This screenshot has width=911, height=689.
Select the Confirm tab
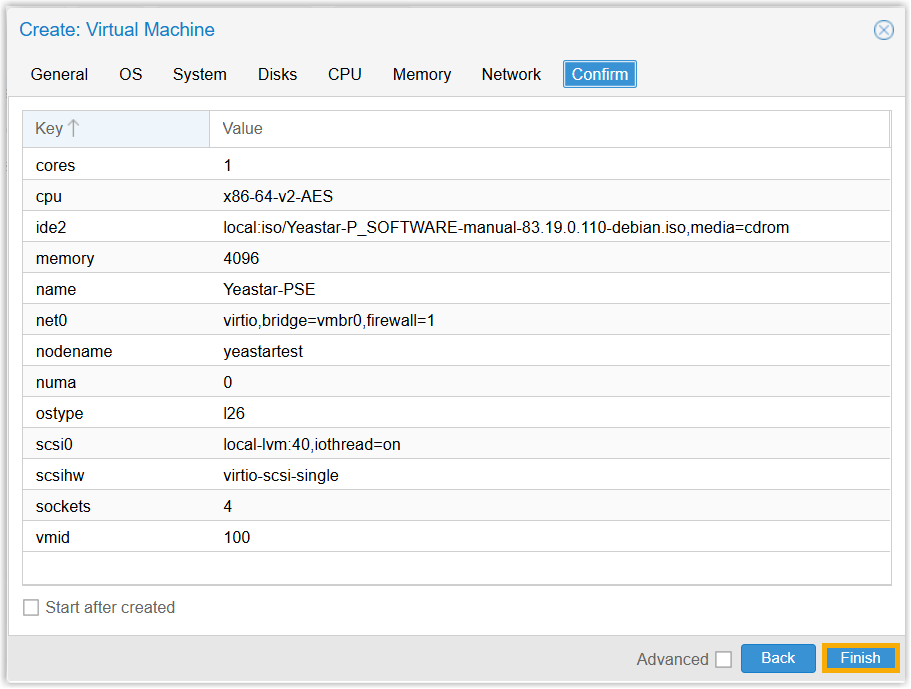coord(600,75)
